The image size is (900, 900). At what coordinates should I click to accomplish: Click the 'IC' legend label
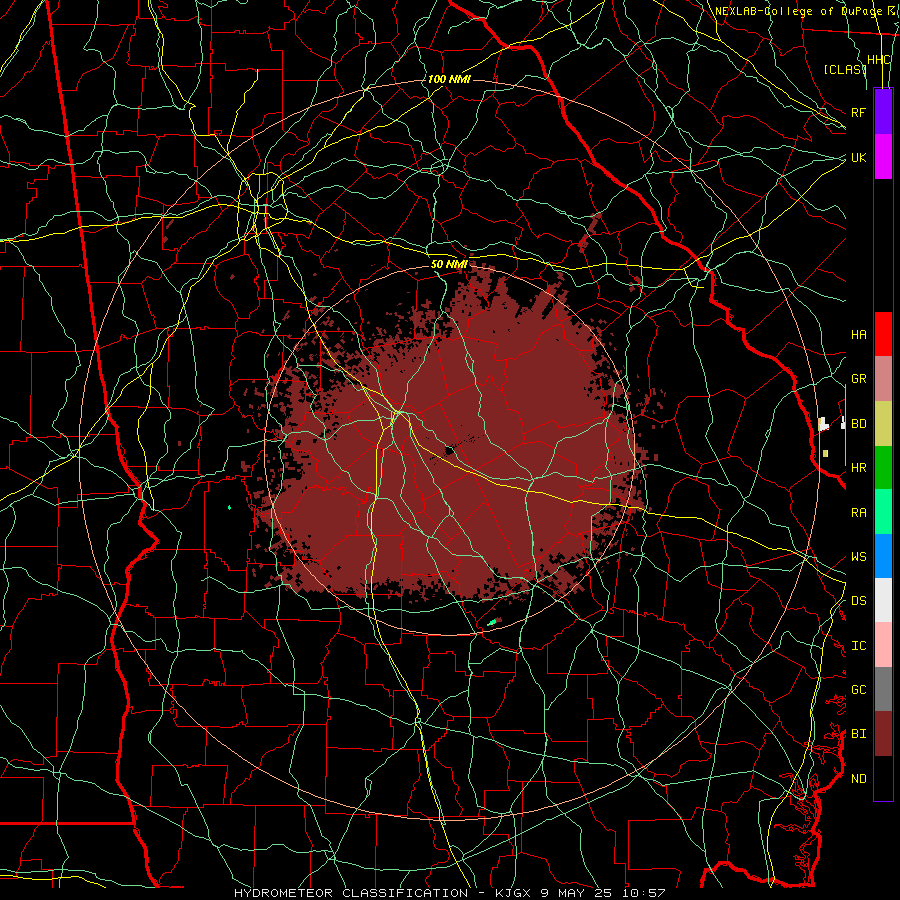coord(859,646)
